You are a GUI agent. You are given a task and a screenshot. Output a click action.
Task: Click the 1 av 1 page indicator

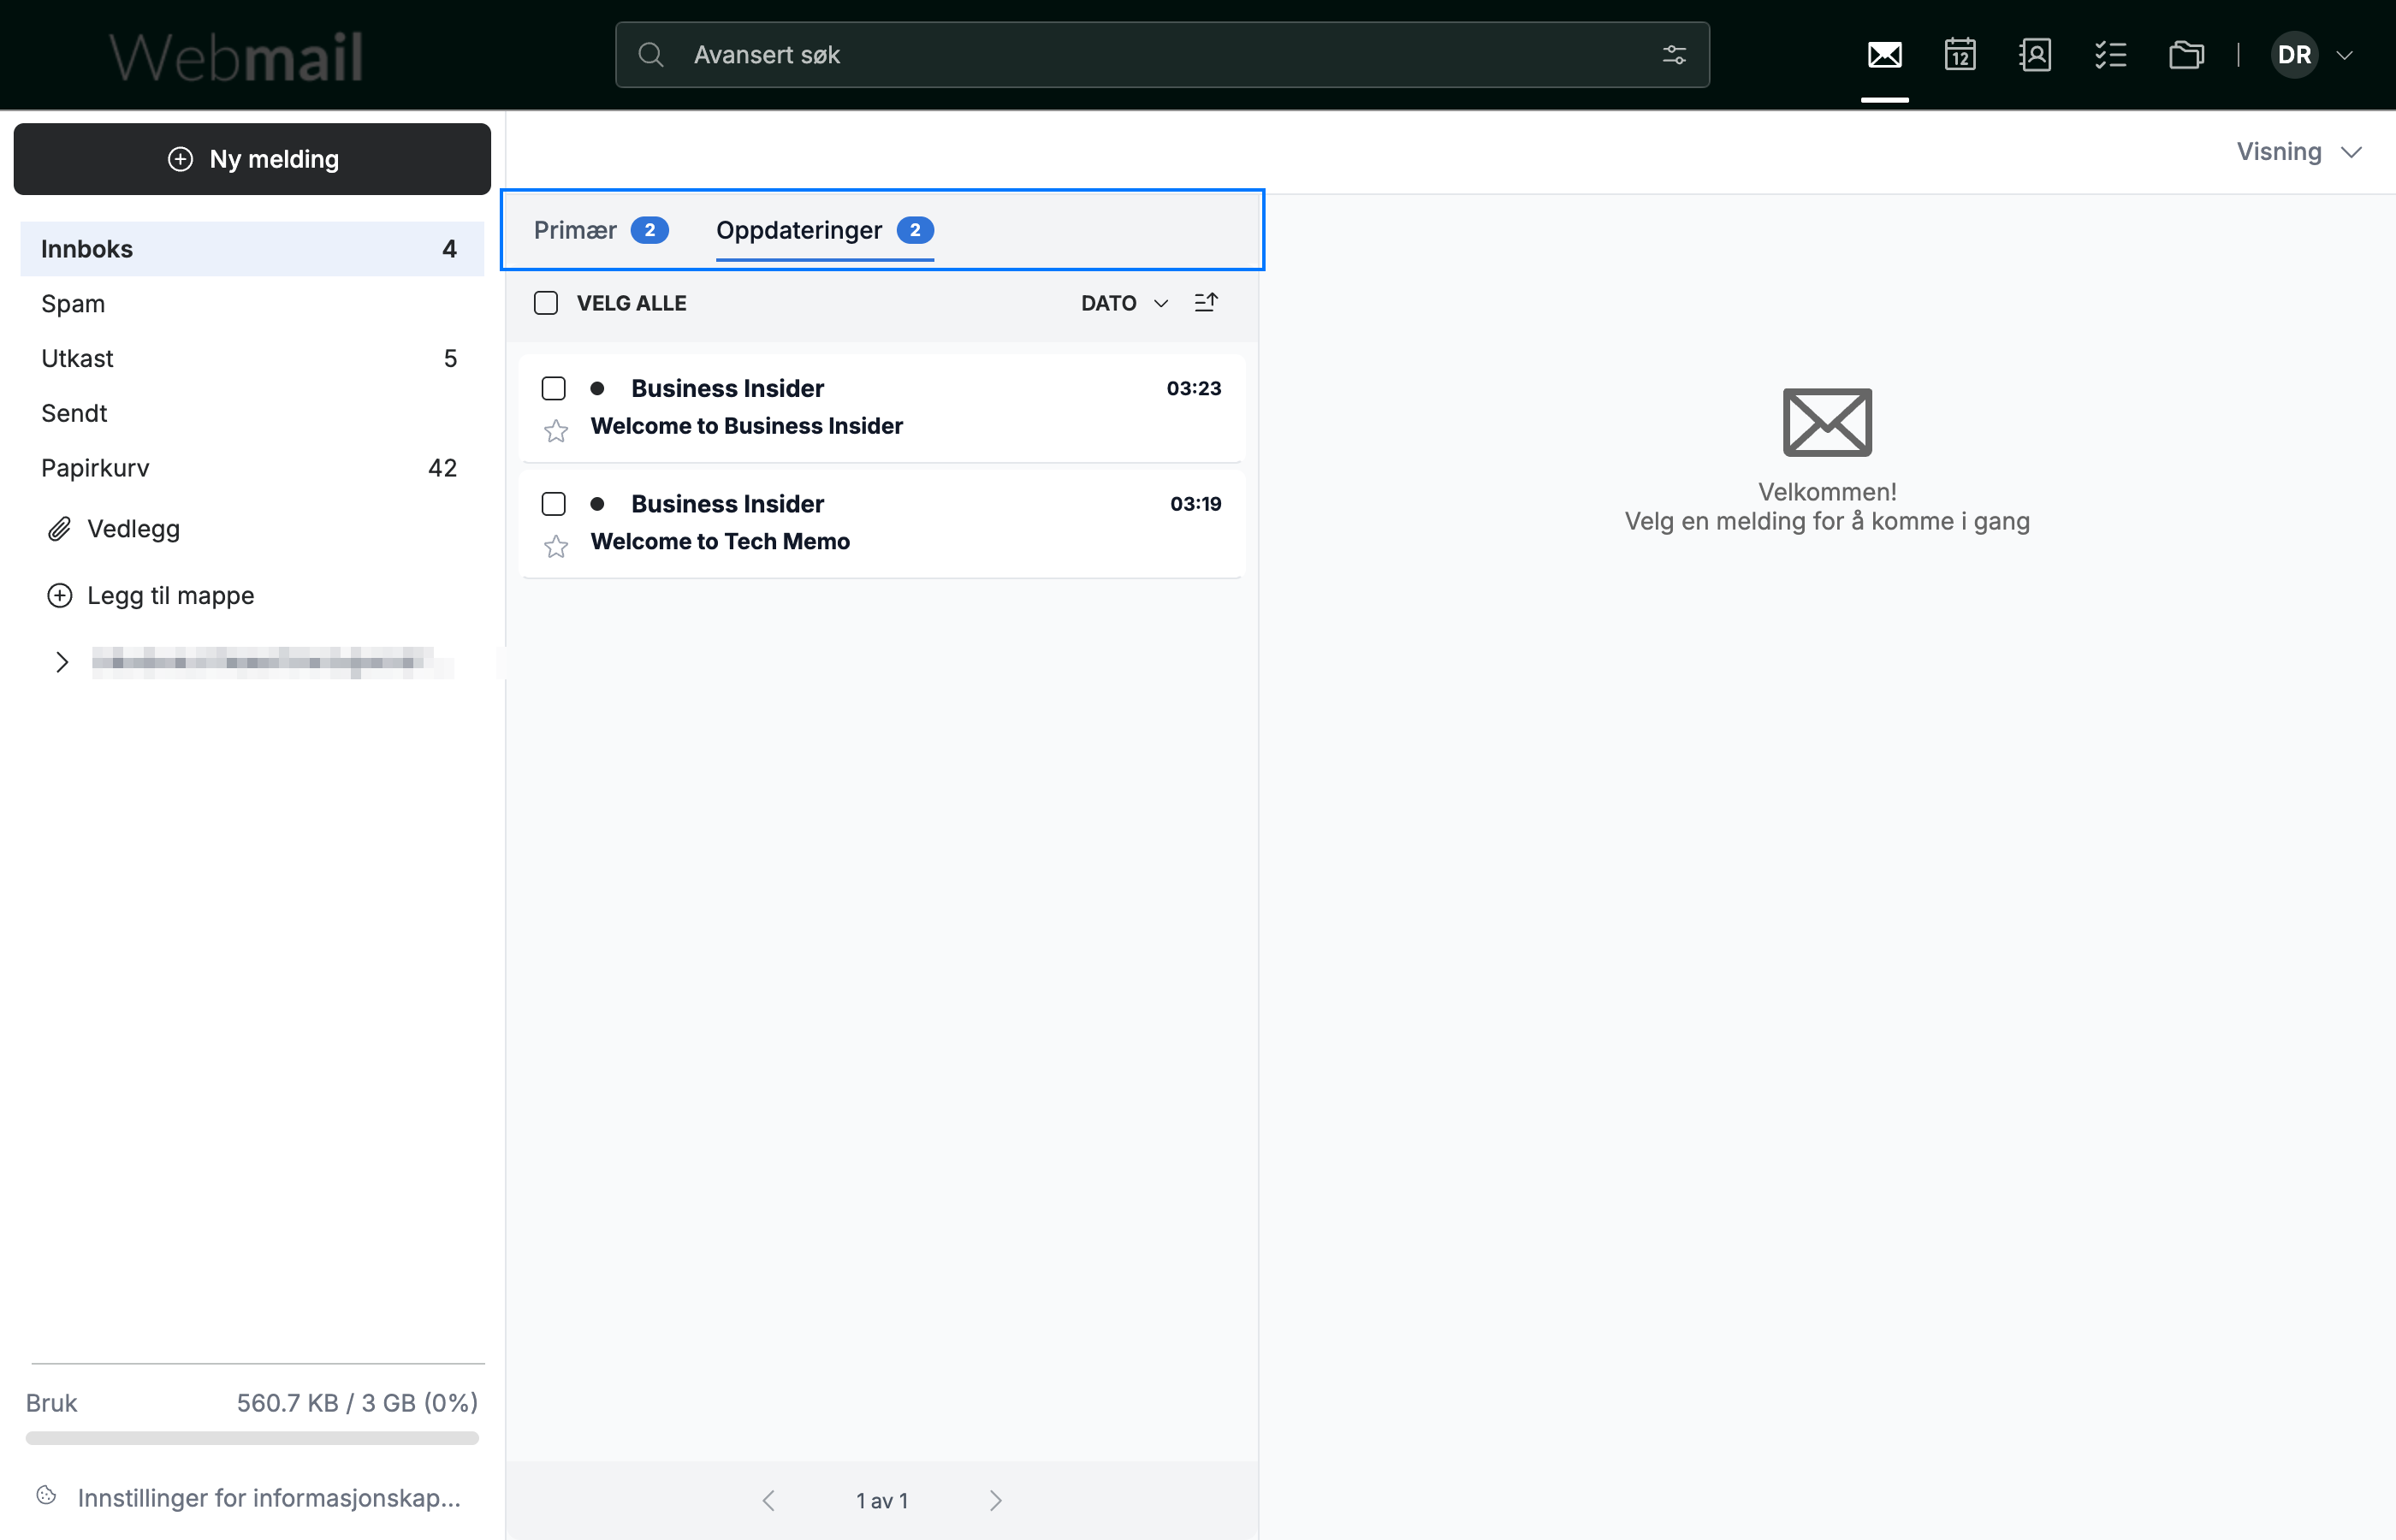(x=882, y=1501)
